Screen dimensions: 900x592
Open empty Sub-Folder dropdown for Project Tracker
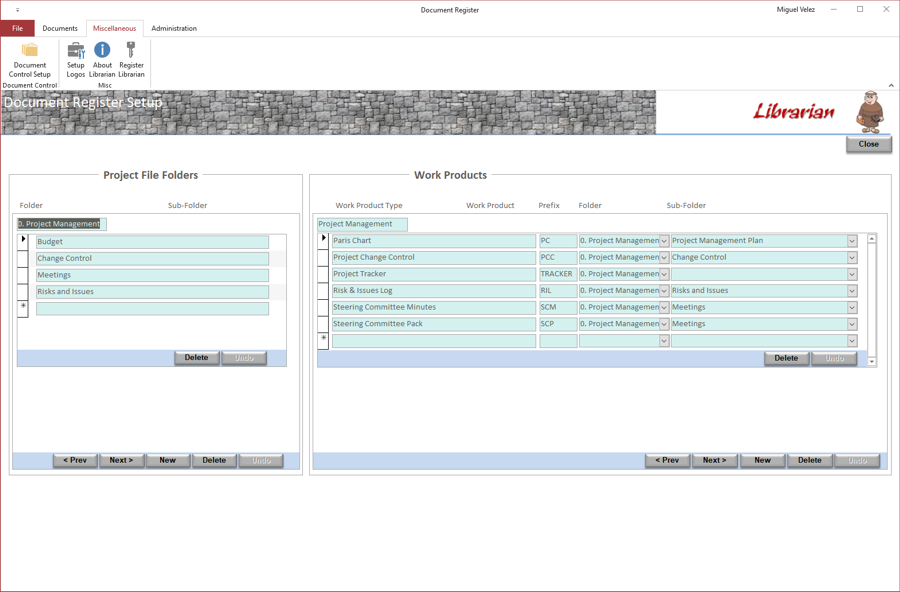(x=852, y=274)
